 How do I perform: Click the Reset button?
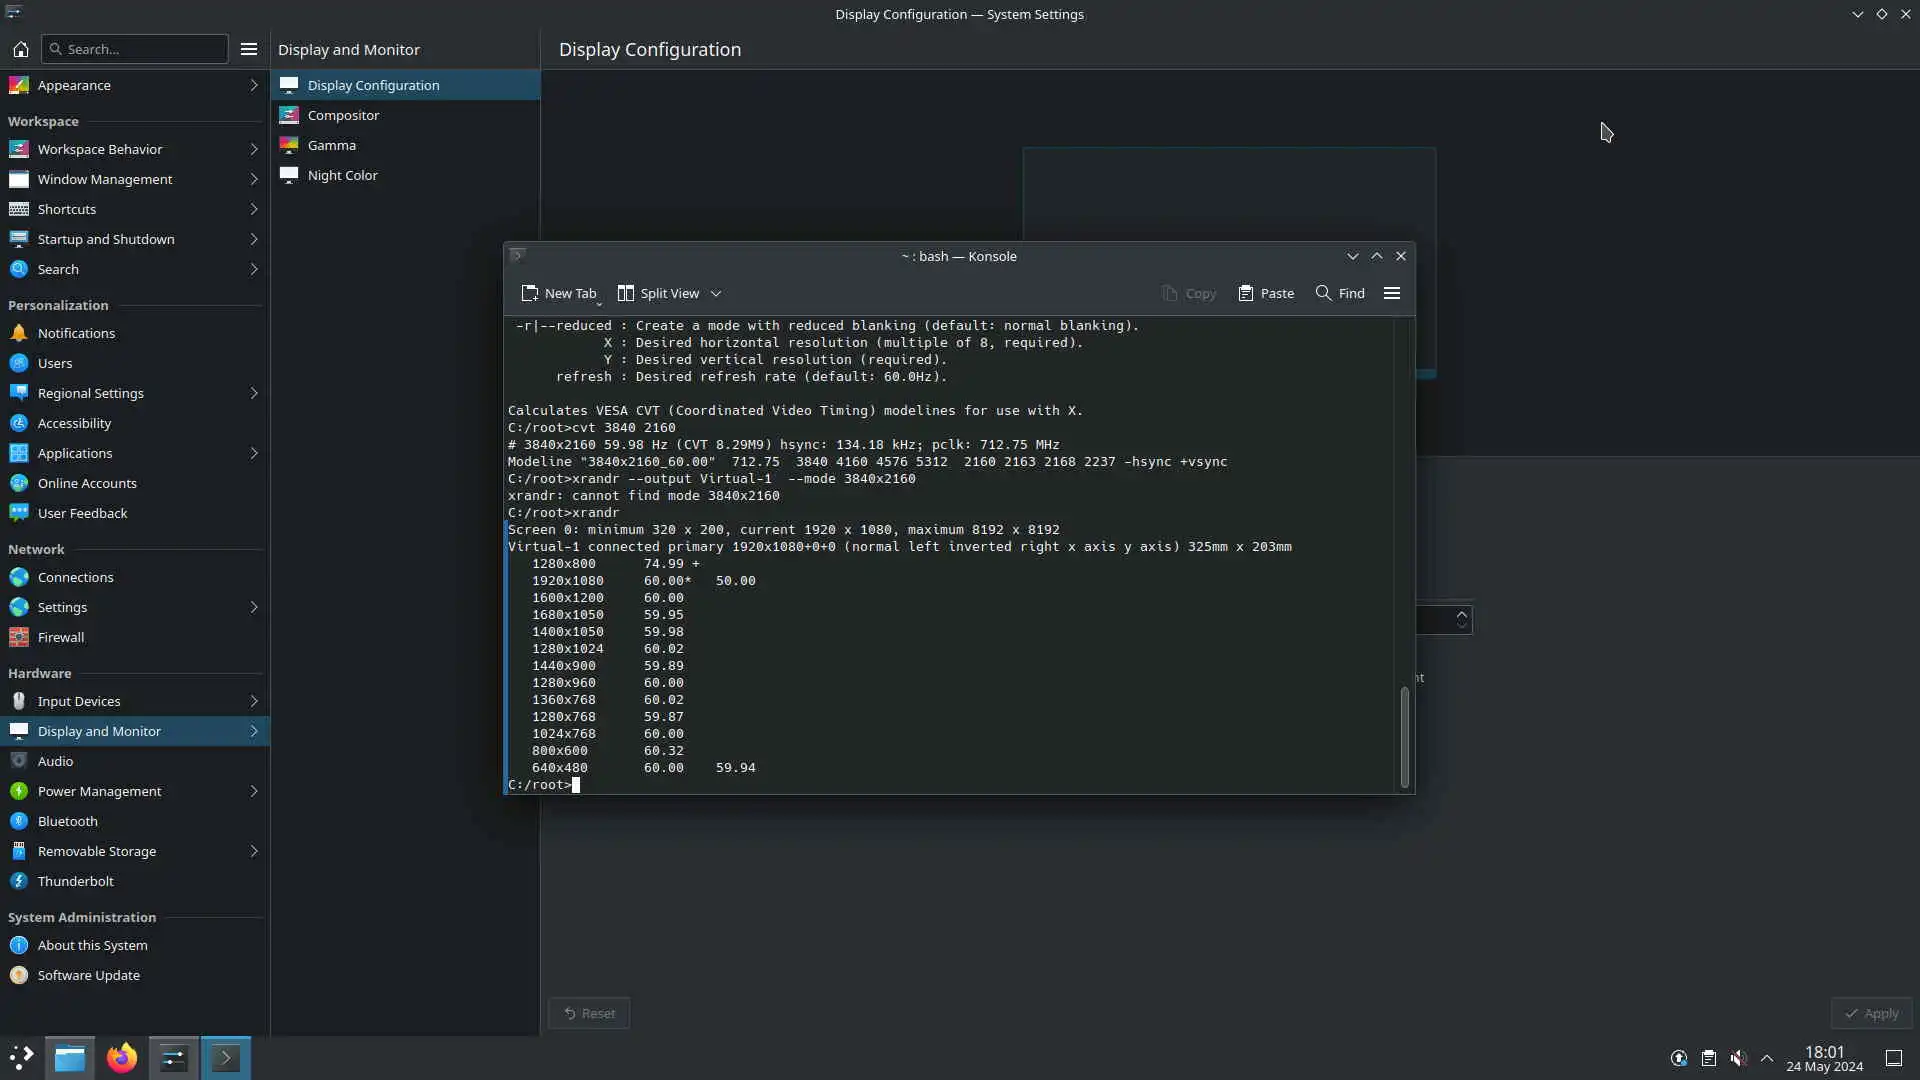589,1013
